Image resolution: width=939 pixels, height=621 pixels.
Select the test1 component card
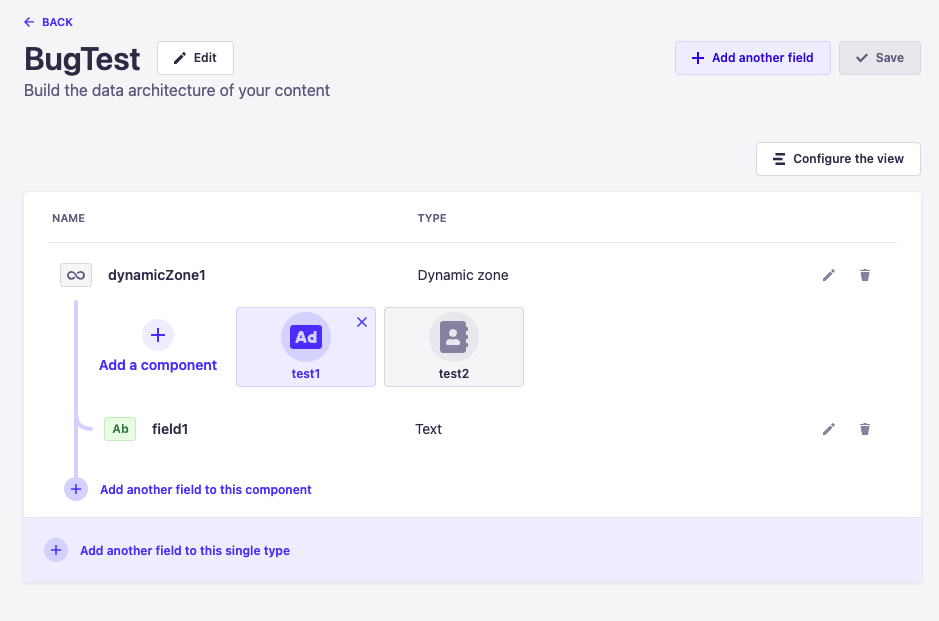(x=306, y=347)
